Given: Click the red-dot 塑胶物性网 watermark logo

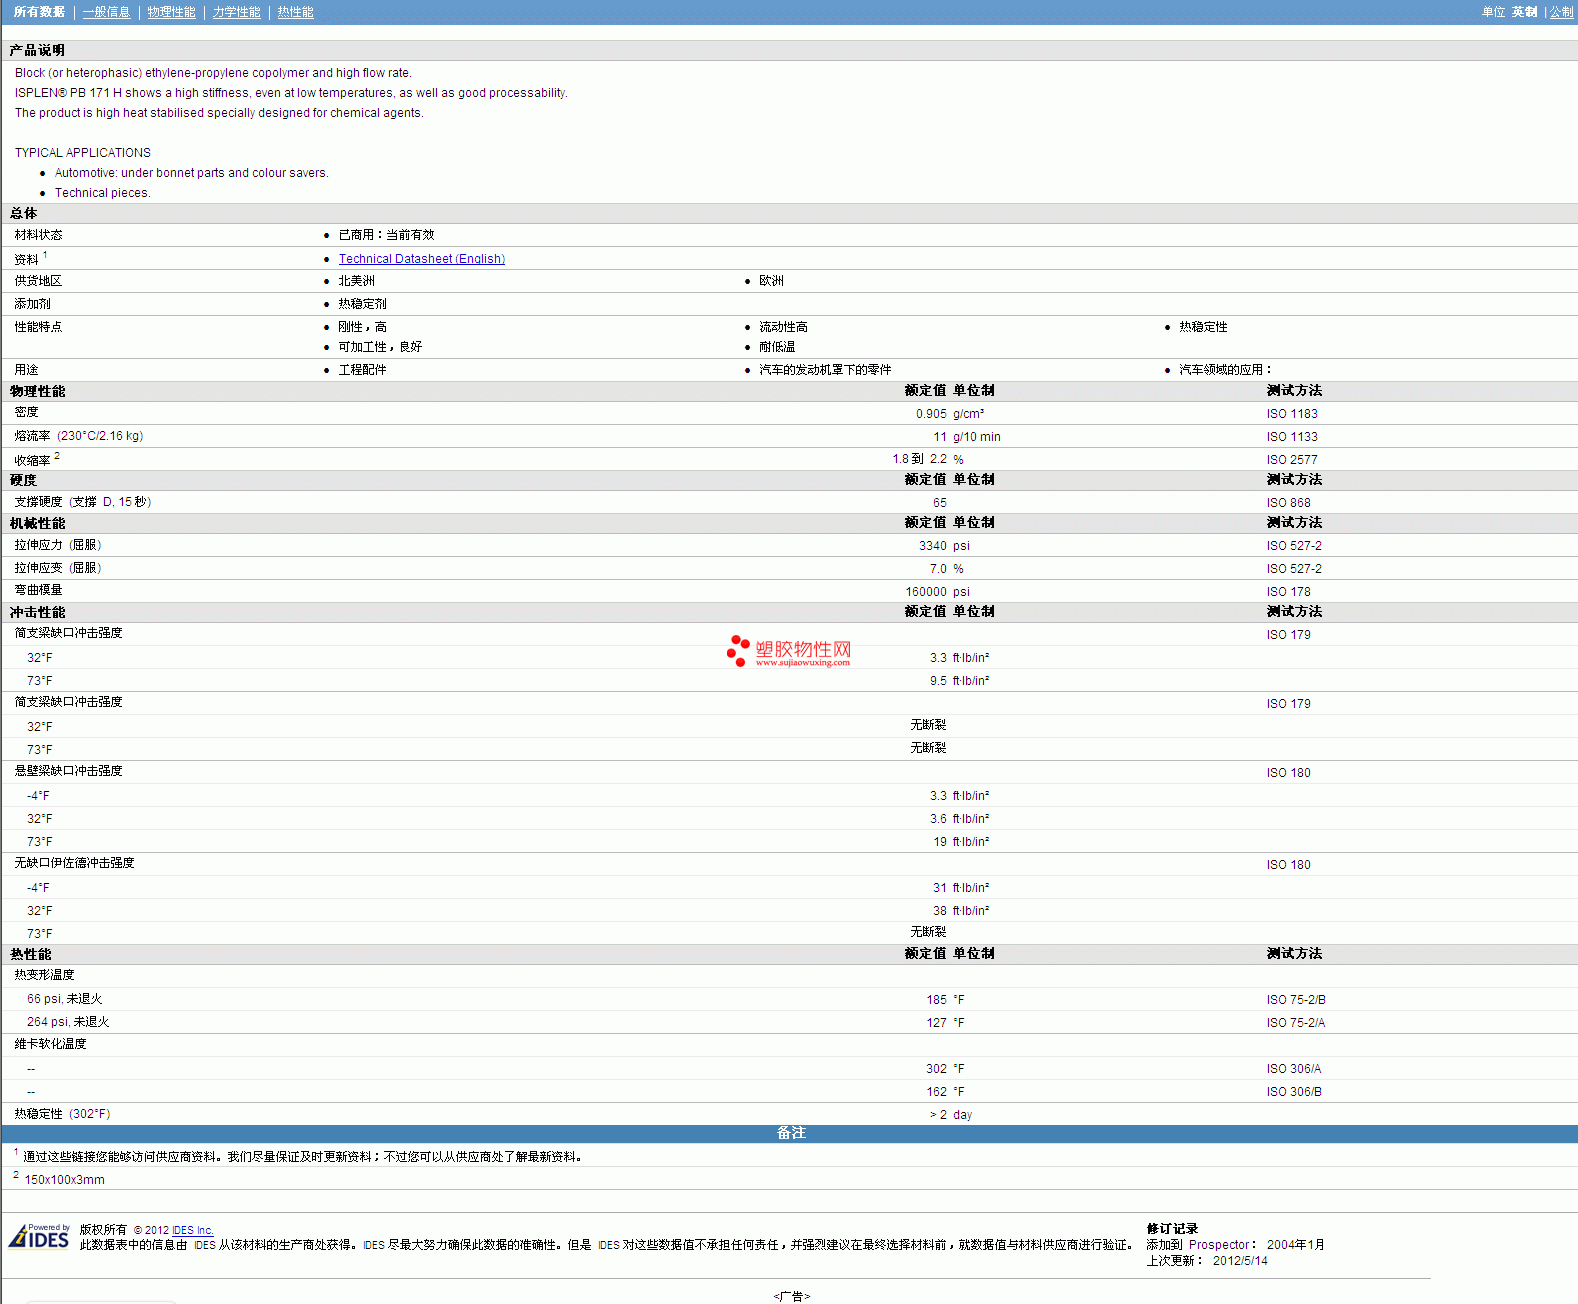Looking at the screenshot, I should (x=789, y=651).
